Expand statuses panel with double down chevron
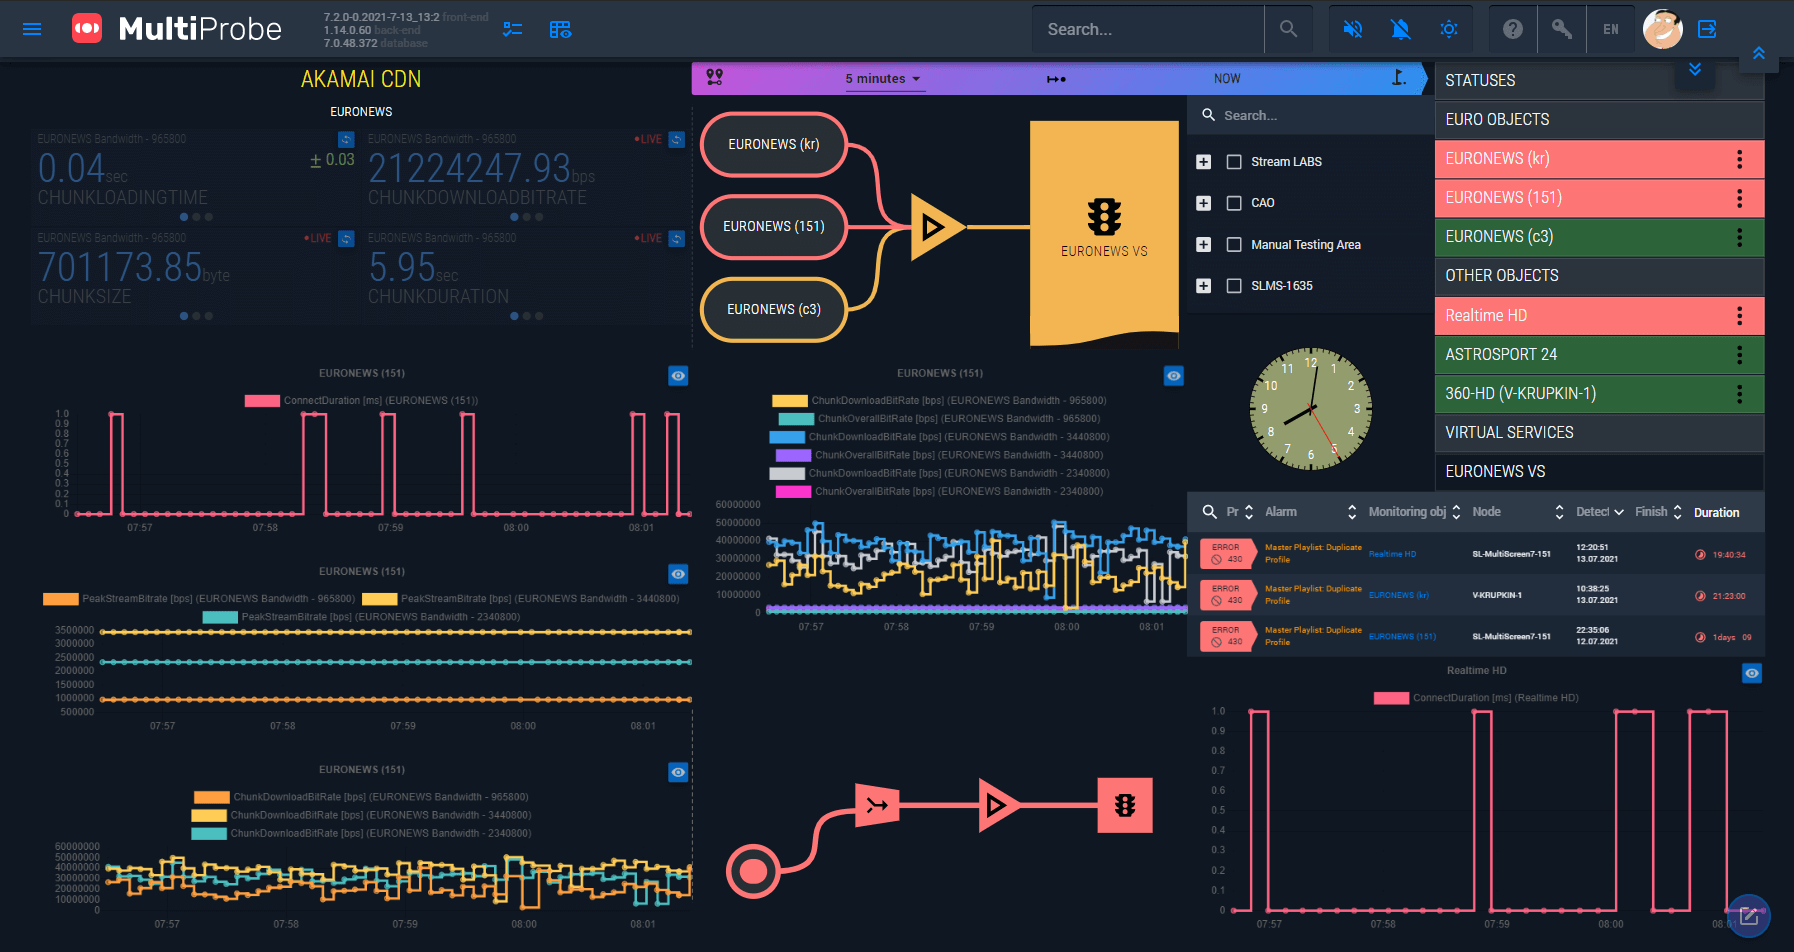The image size is (1794, 952). [x=1695, y=70]
